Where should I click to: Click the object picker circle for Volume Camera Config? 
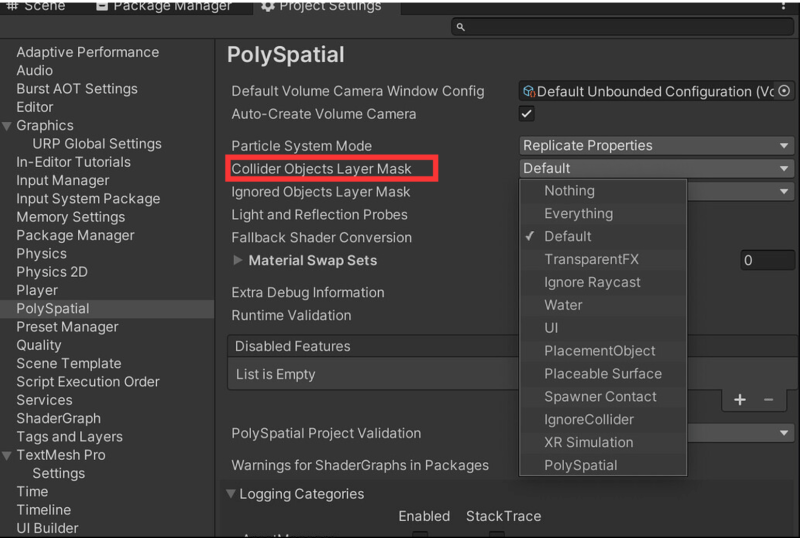784,91
